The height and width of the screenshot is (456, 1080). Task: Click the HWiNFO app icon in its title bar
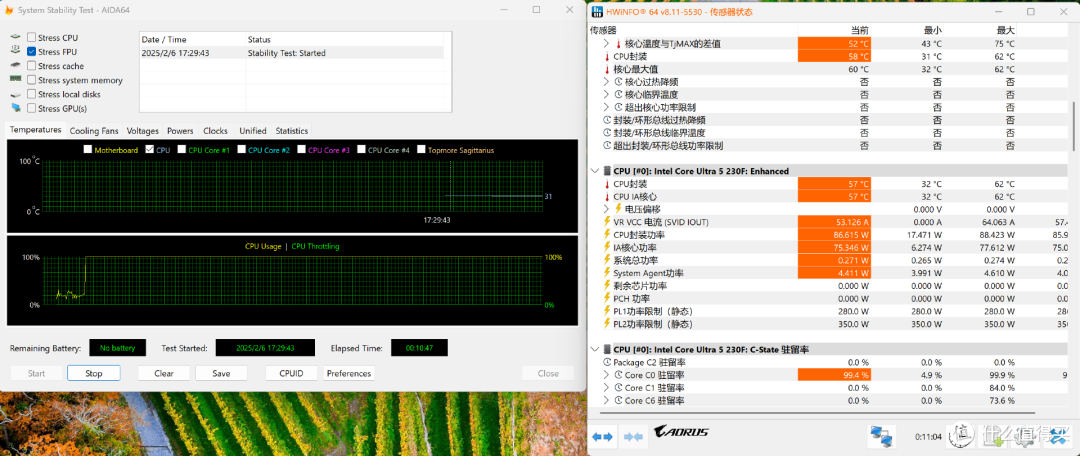click(597, 11)
